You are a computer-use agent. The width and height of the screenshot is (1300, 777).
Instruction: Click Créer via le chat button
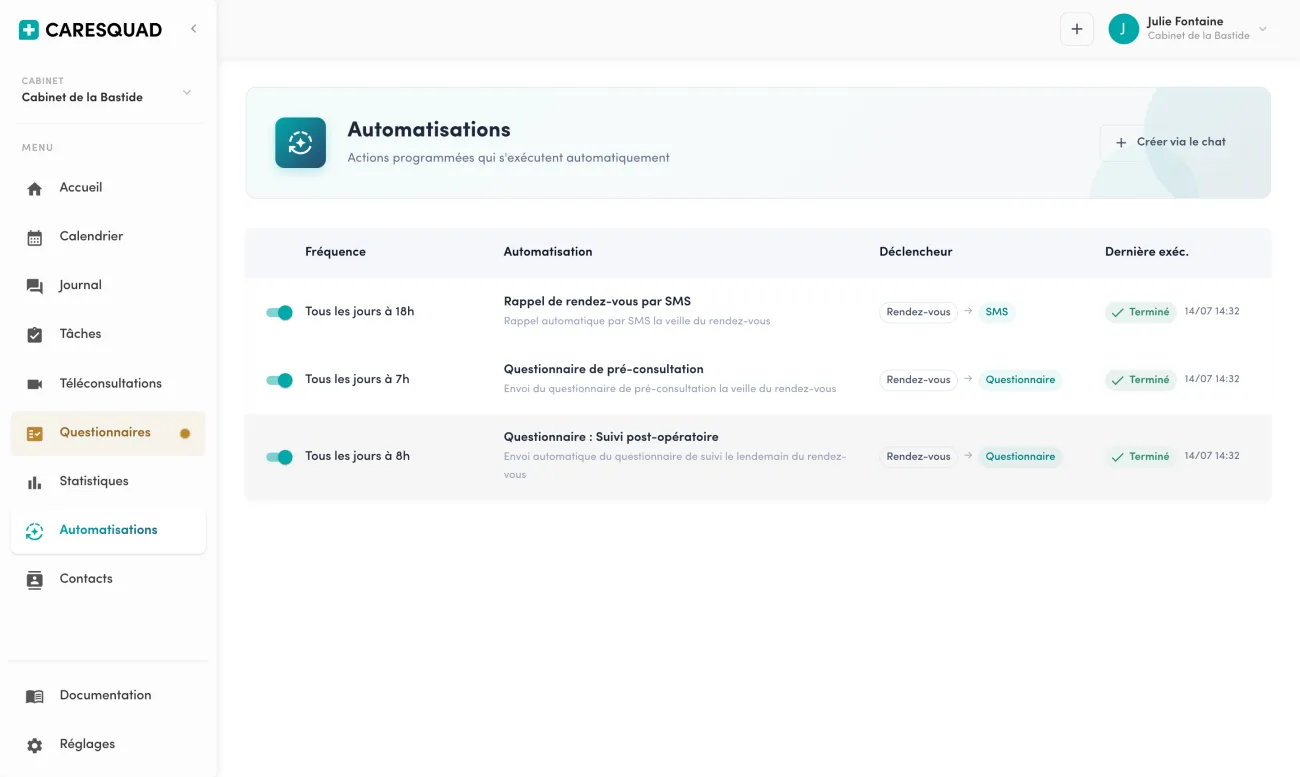click(x=1170, y=142)
